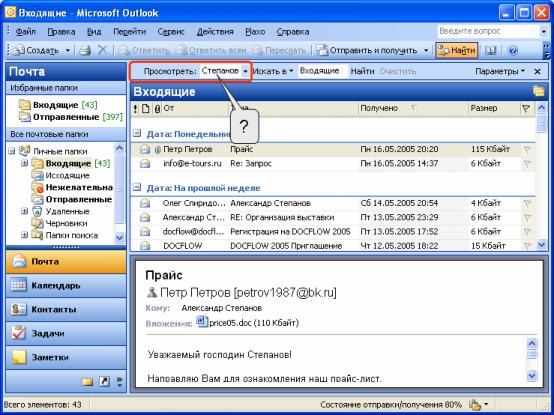Collapse the Дата: На прошлой неделе group
Viewport: 554px width, 415px height.
137,187
